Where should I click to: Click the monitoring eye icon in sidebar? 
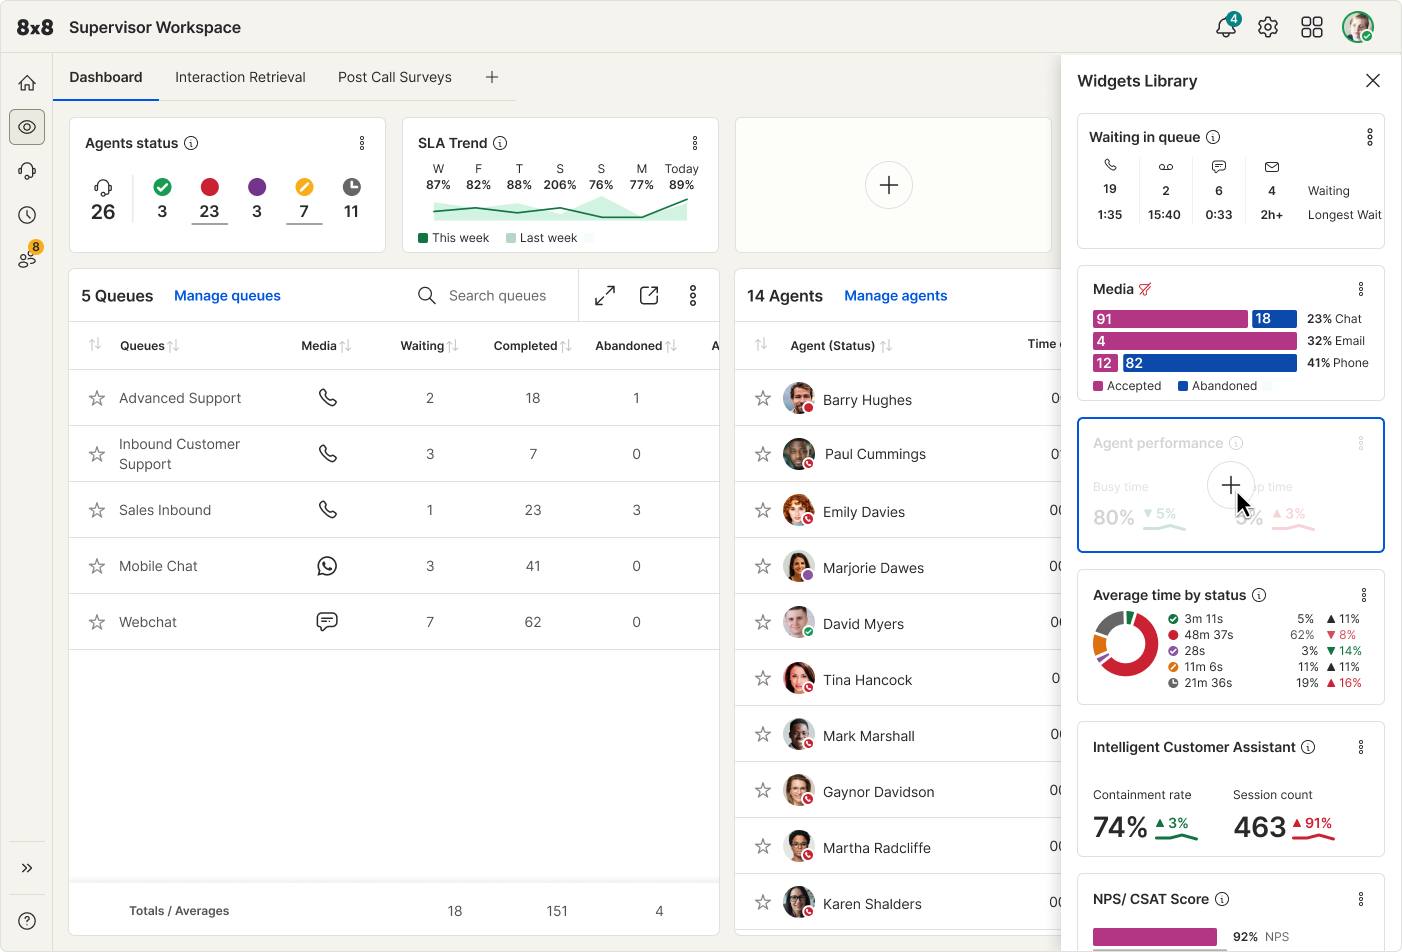(27, 127)
